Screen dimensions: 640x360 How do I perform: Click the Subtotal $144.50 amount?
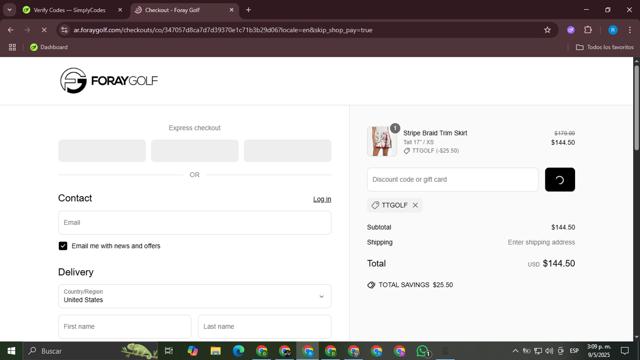pyautogui.click(x=563, y=227)
